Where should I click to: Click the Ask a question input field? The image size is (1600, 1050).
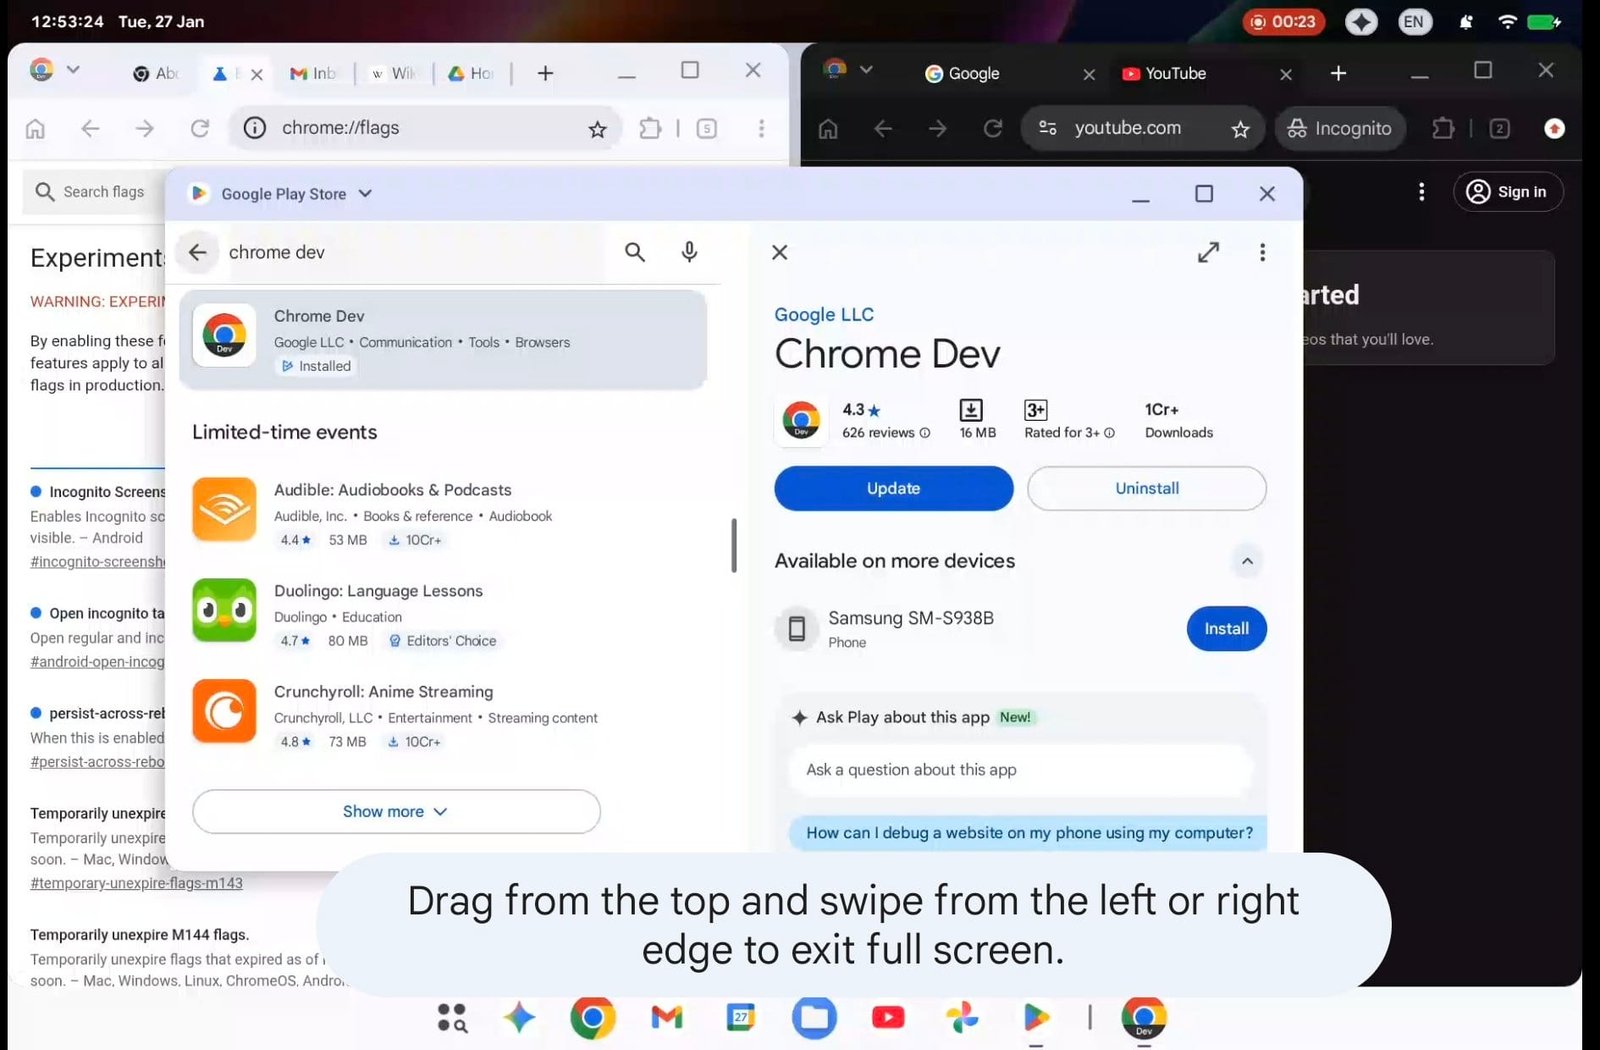[x=1020, y=770]
